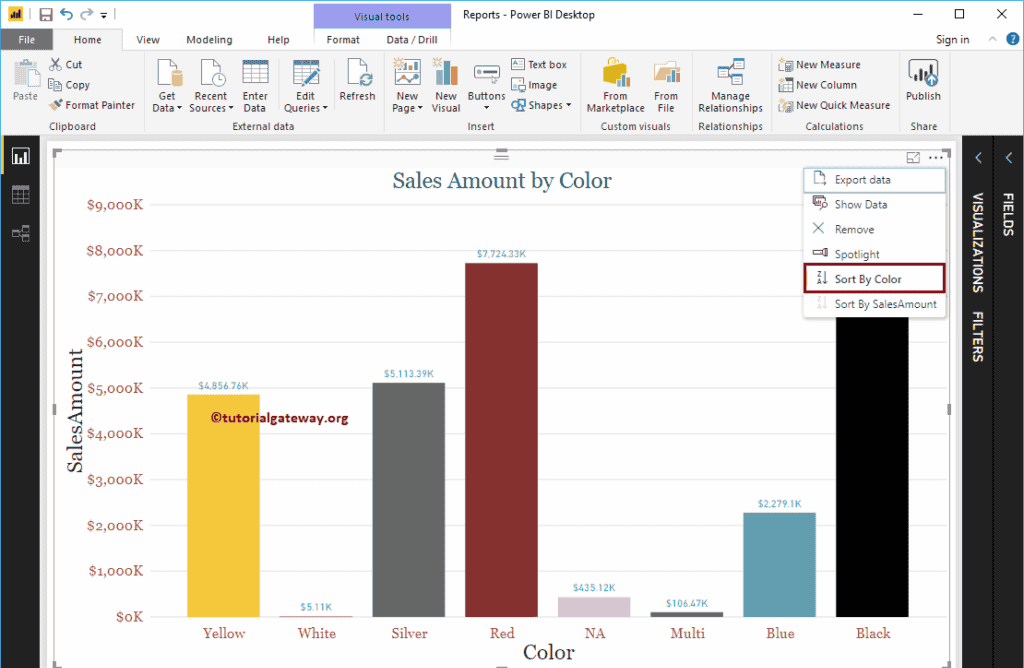
Task: Click the visual's top drag handle grip
Action: (x=502, y=154)
